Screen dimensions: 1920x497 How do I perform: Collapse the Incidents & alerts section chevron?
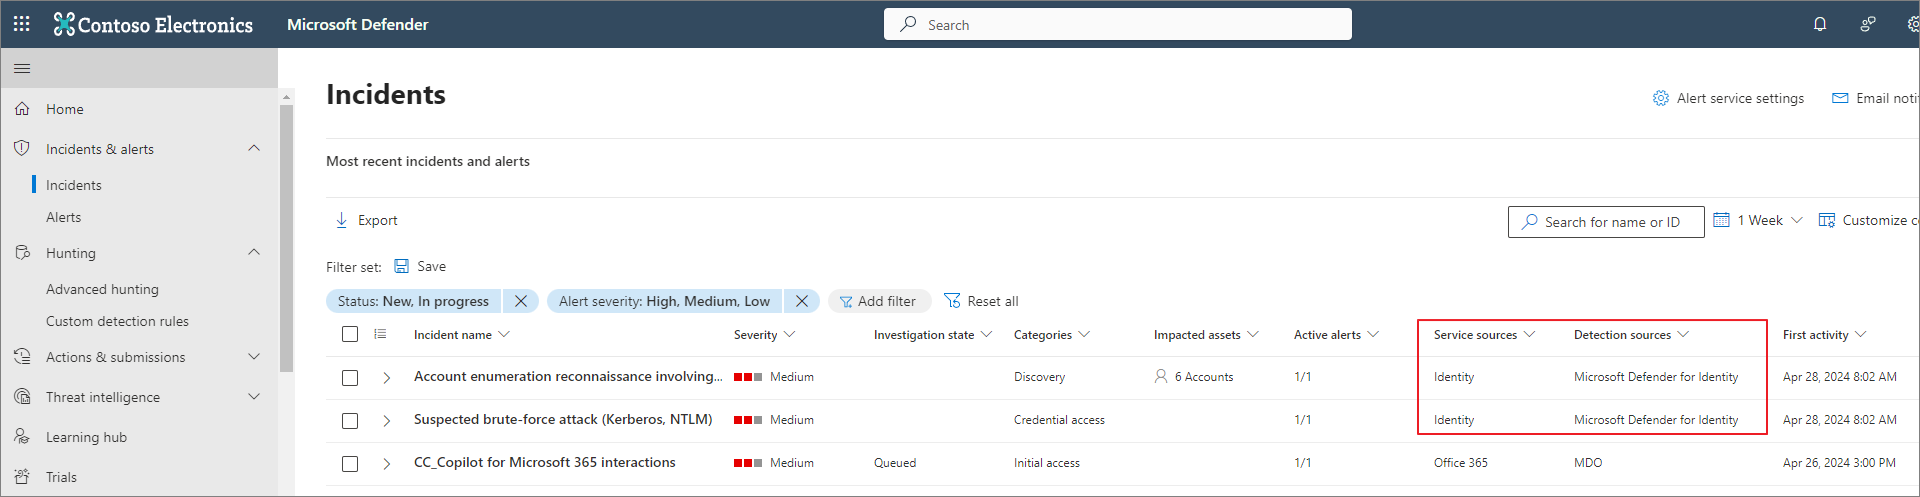pos(254,148)
